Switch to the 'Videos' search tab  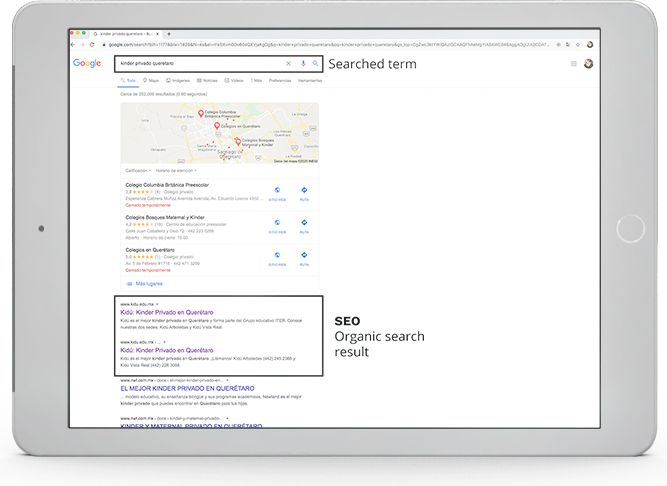tap(234, 80)
